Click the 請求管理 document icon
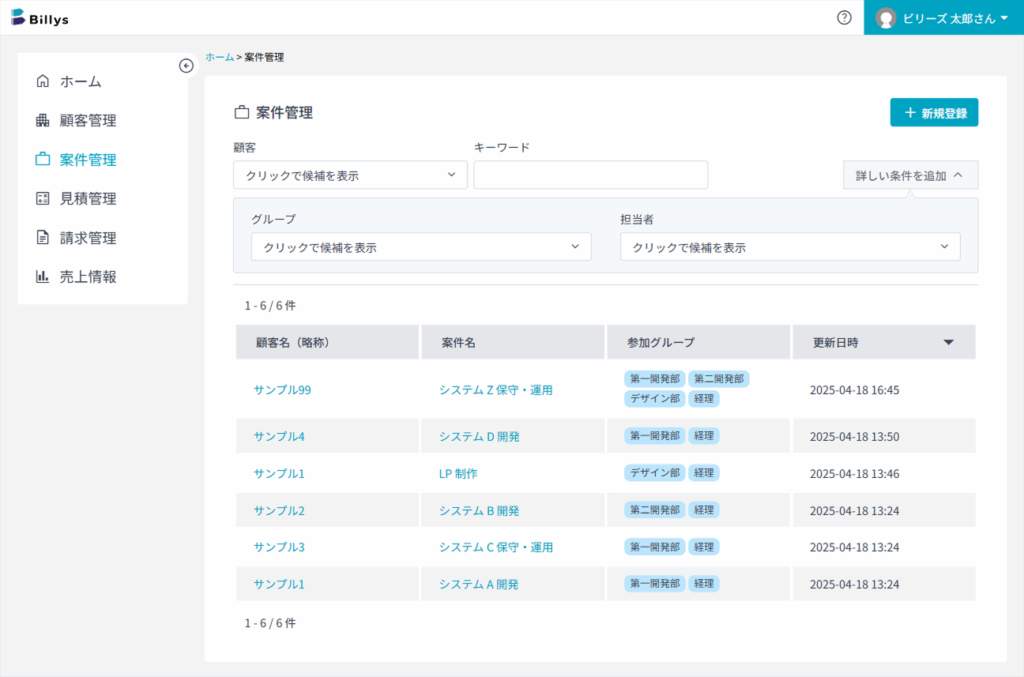1024x677 pixels. [x=42, y=238]
